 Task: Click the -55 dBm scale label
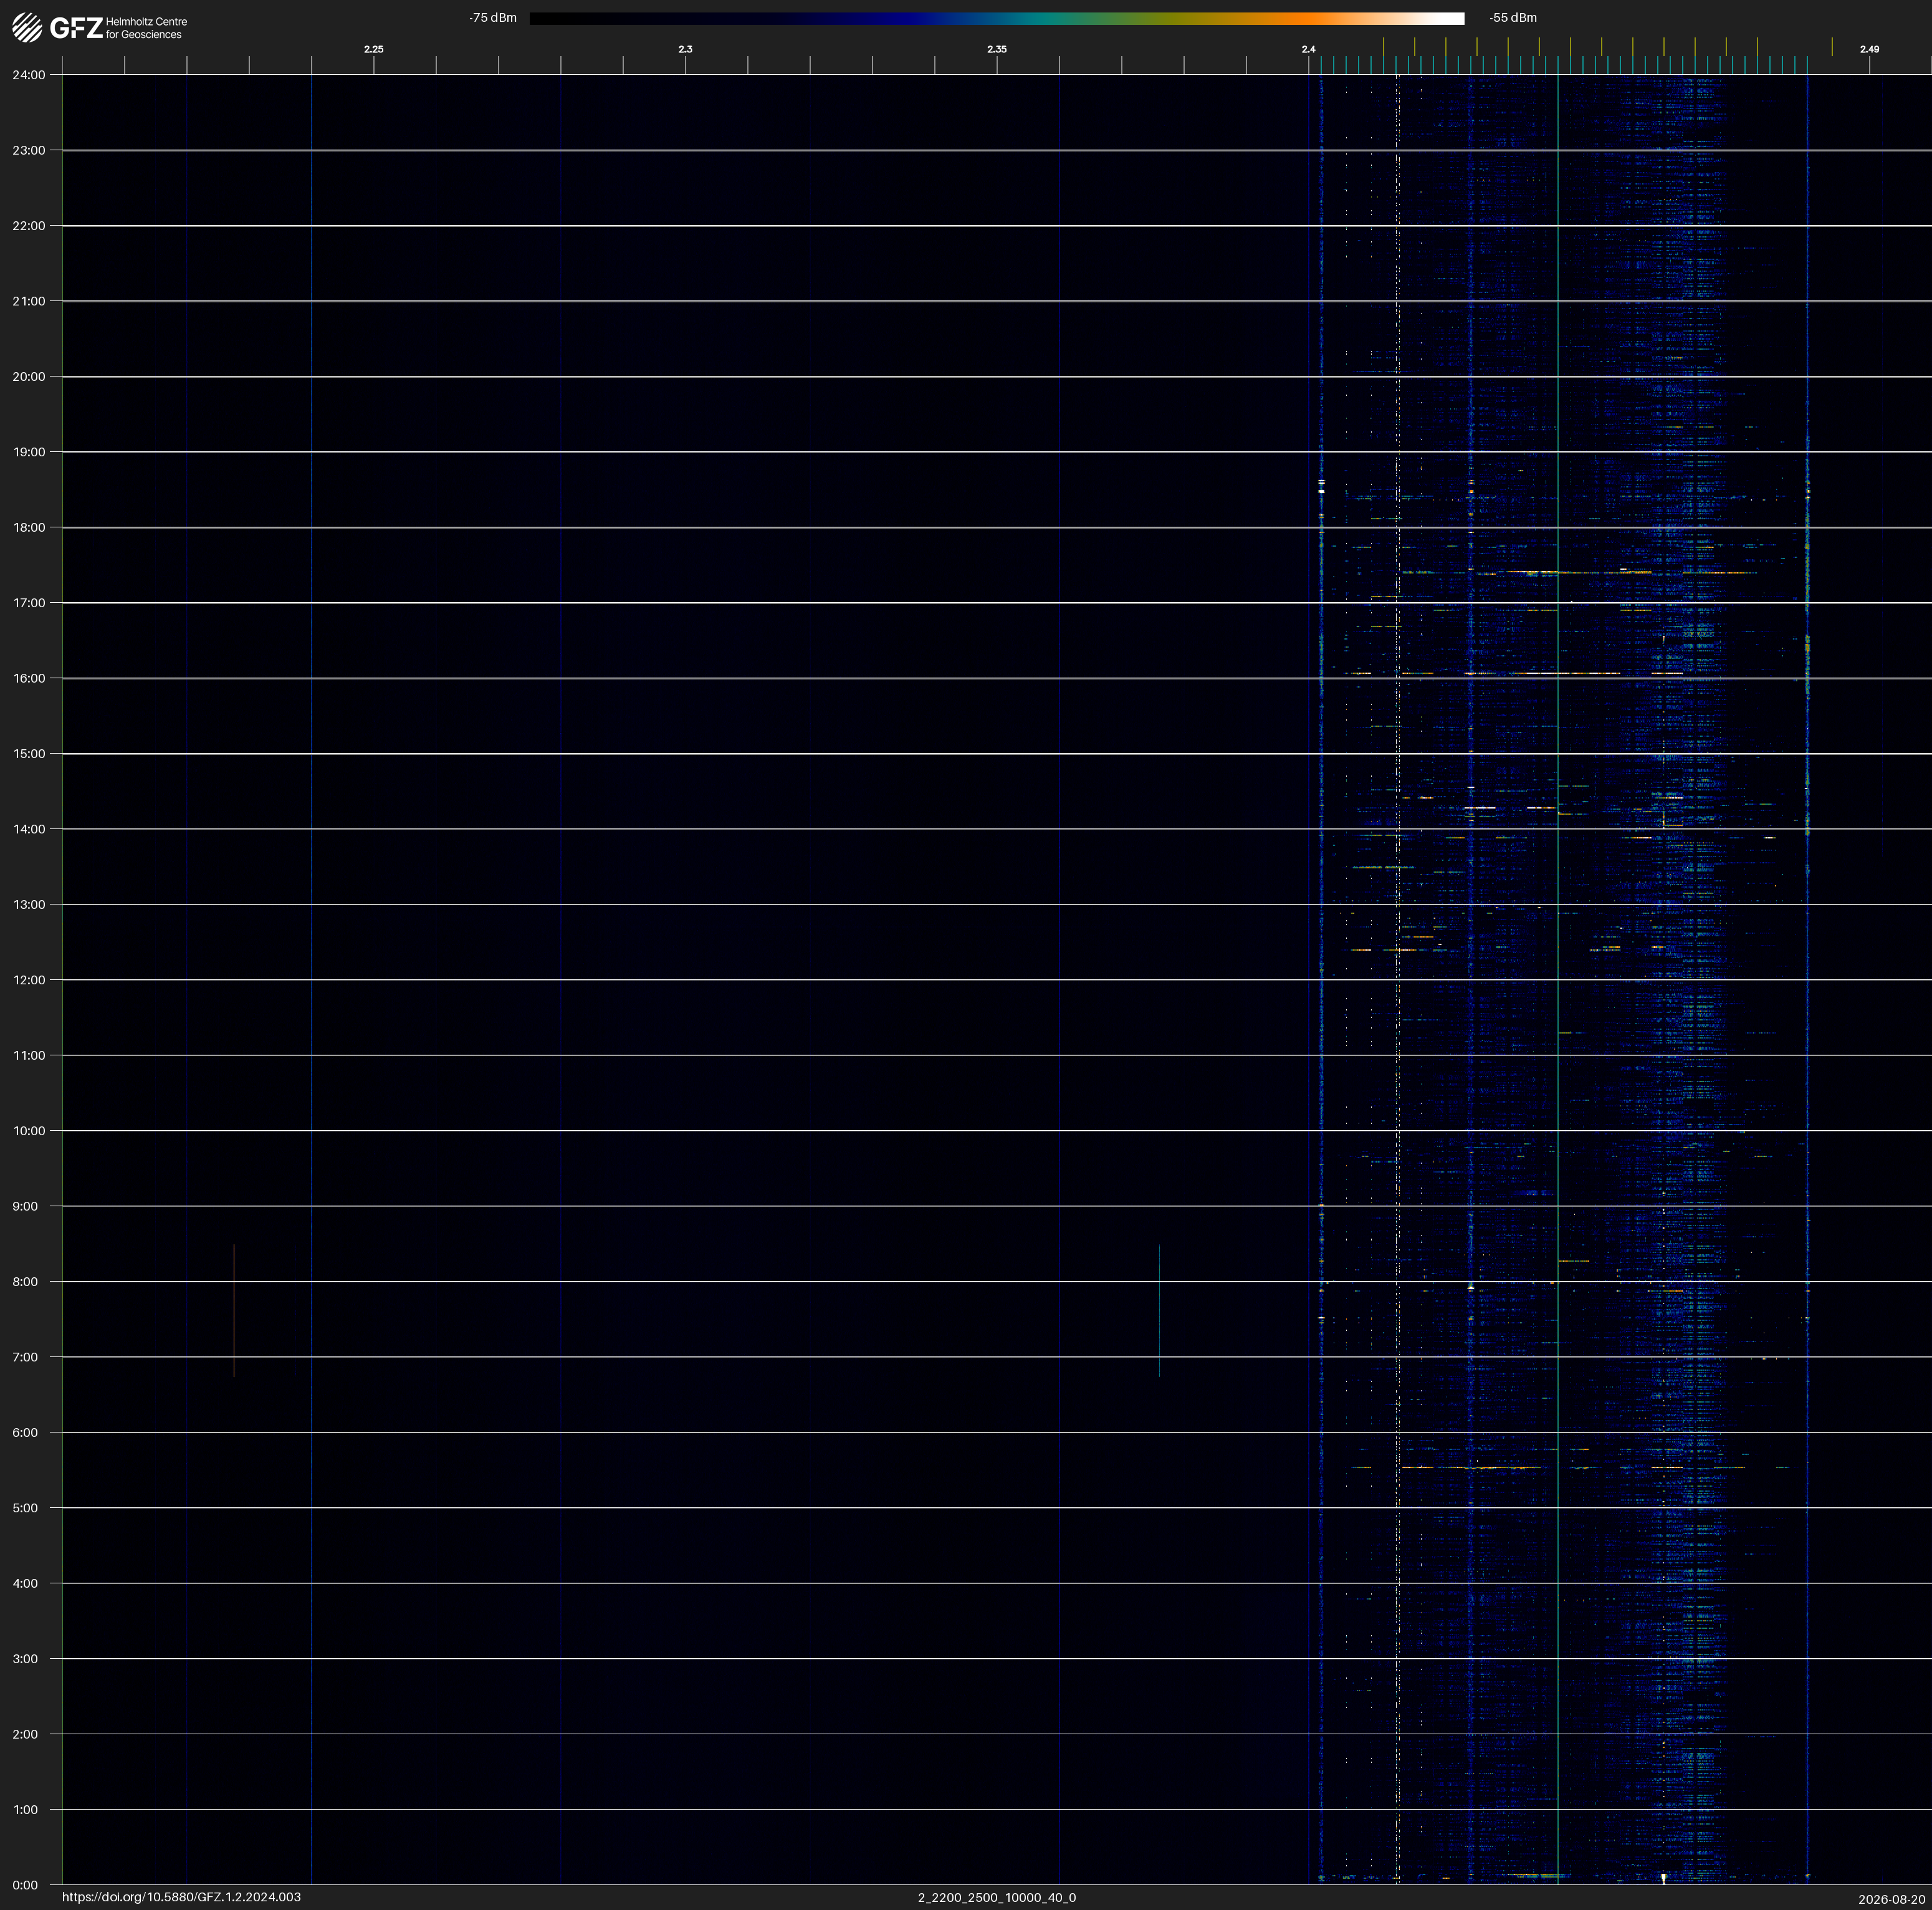1513,18
